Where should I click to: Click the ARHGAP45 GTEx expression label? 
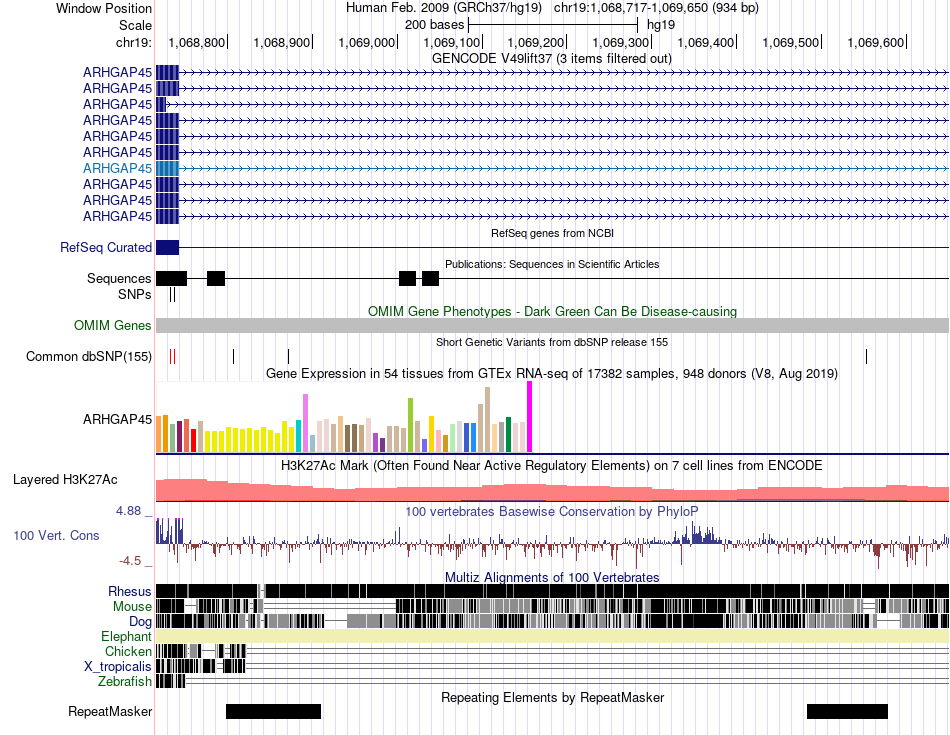pyautogui.click(x=118, y=419)
